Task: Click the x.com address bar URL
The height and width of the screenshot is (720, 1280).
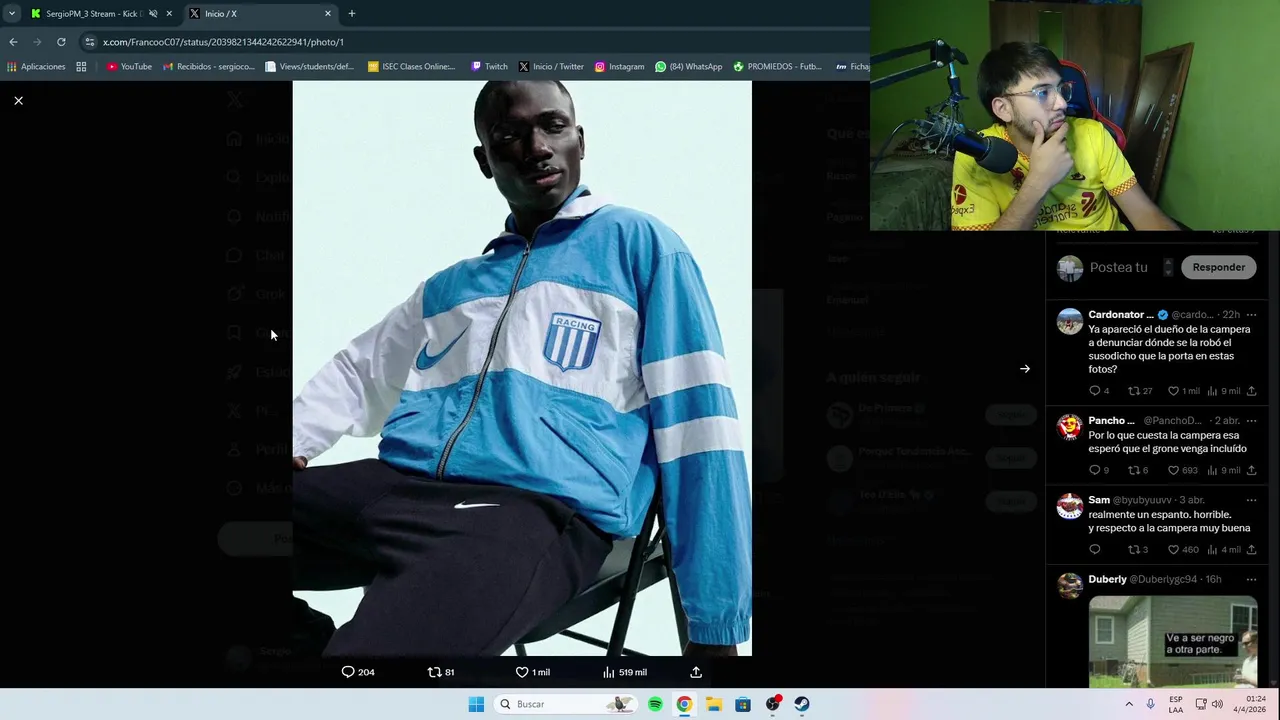Action: click(x=223, y=42)
